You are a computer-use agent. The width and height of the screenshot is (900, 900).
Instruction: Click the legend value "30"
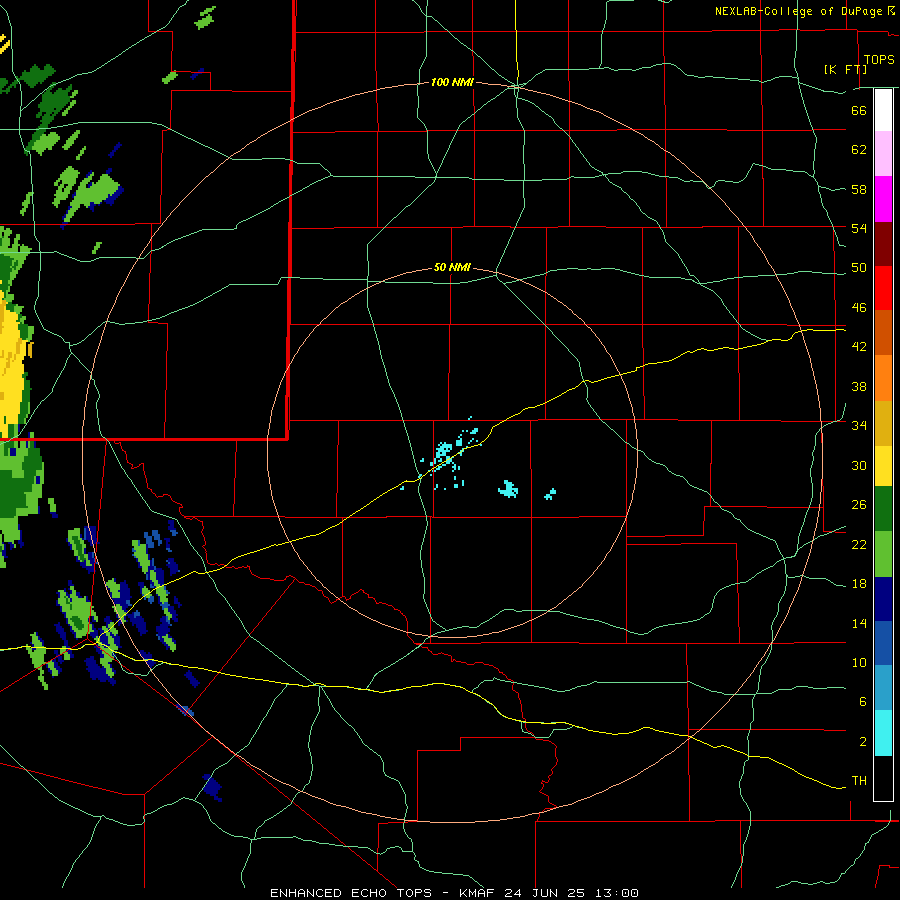coord(859,465)
